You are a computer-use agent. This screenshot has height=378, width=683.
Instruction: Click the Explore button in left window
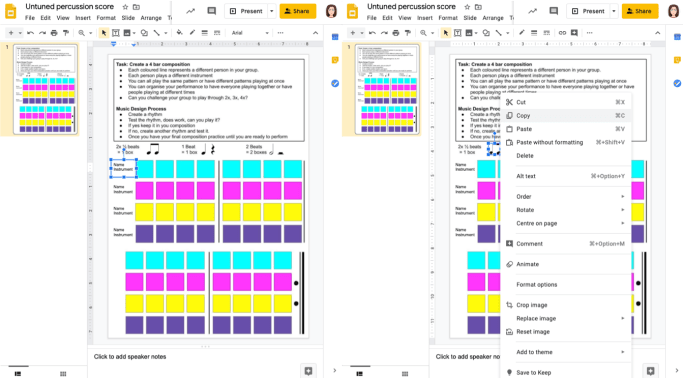[308, 371]
